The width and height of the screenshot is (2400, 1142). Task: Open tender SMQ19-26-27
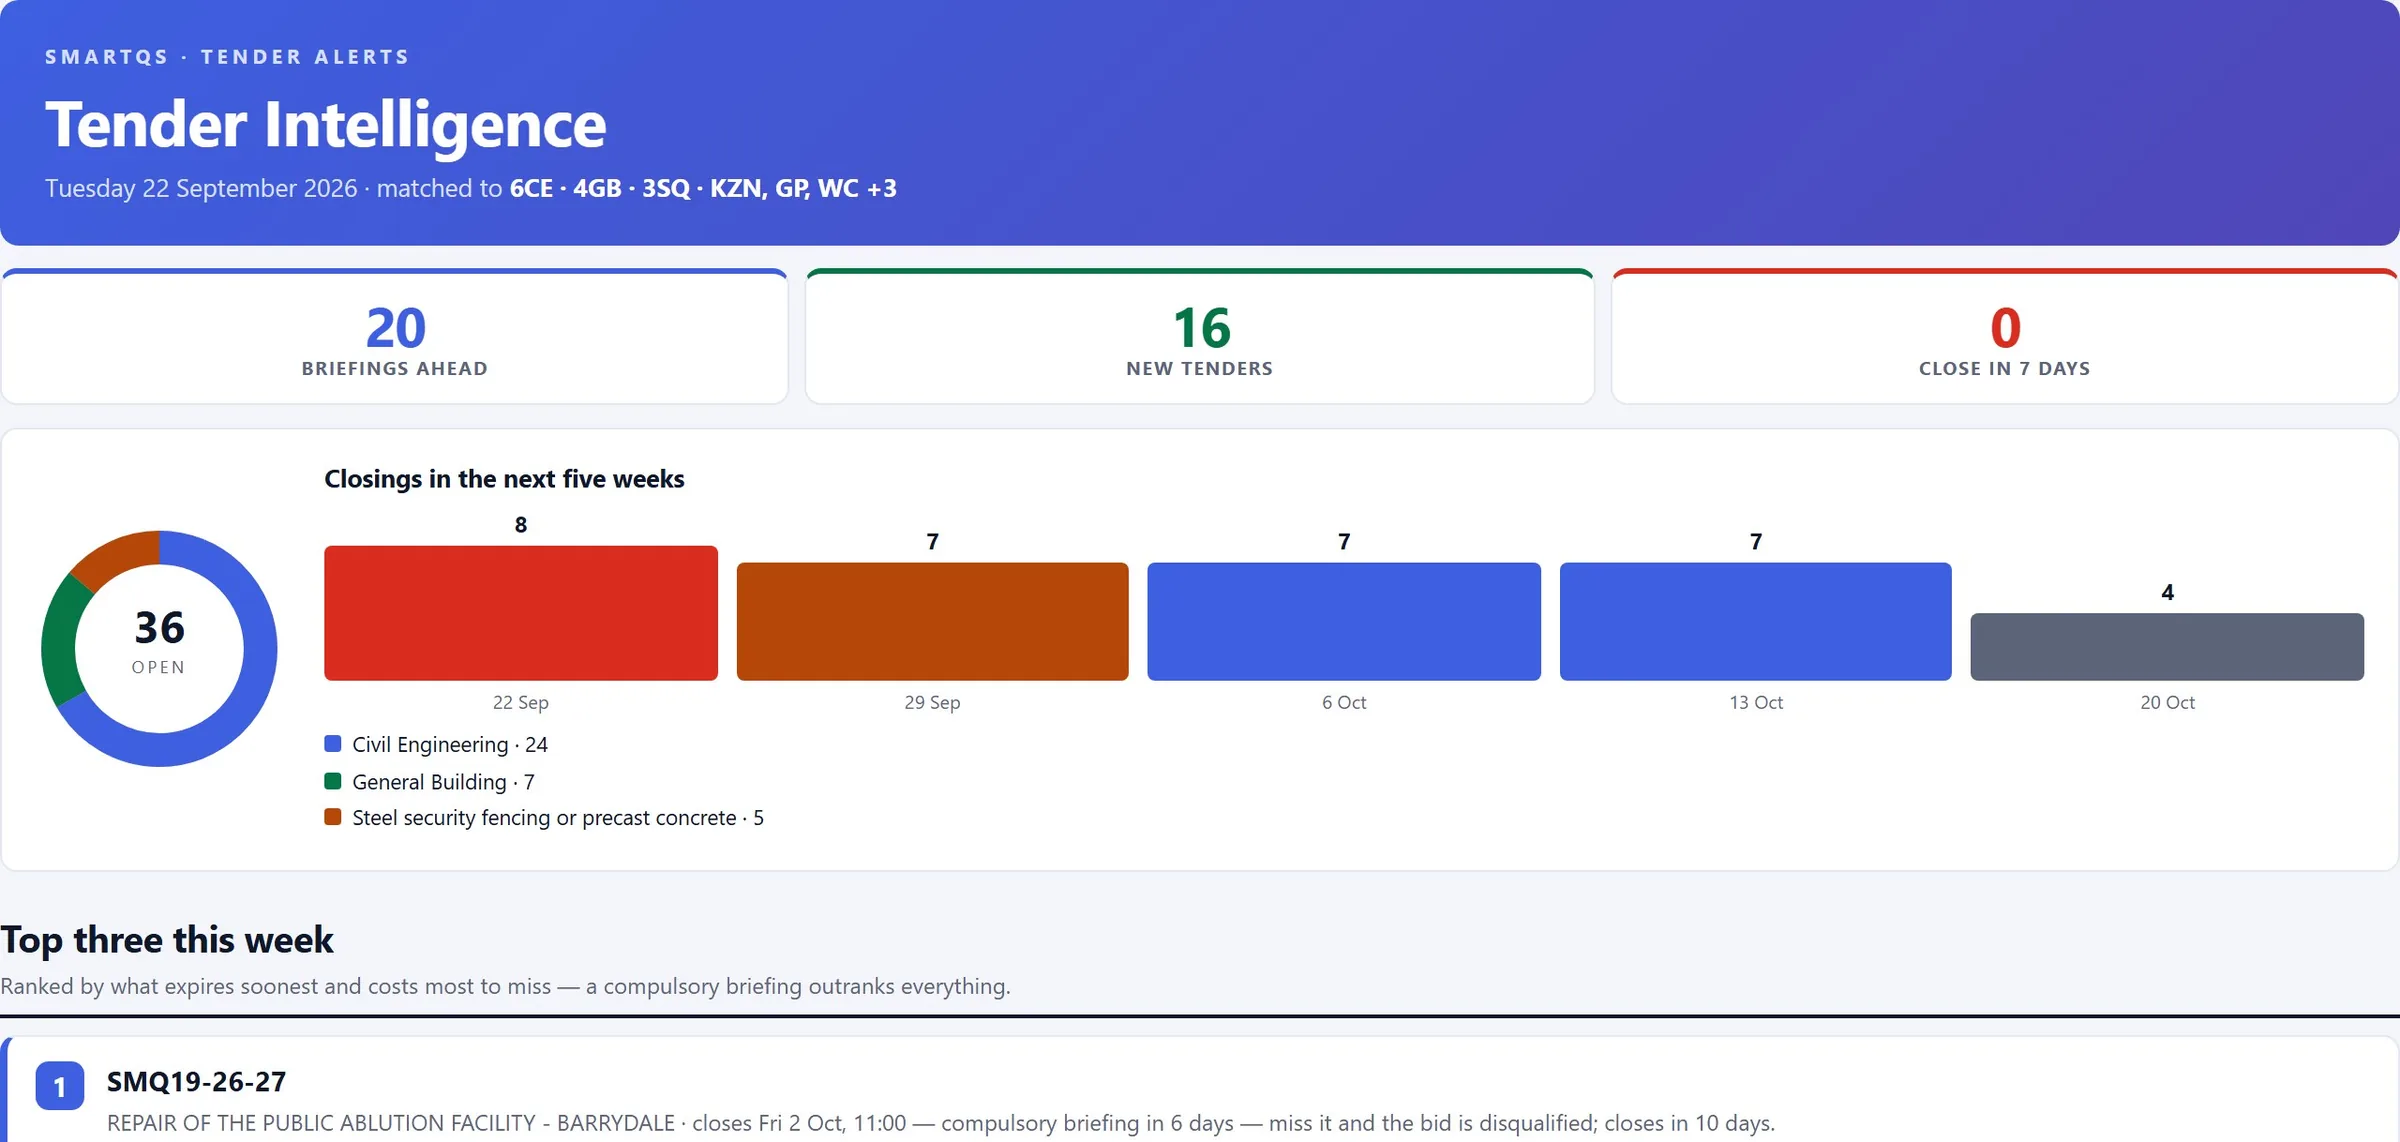point(196,1081)
